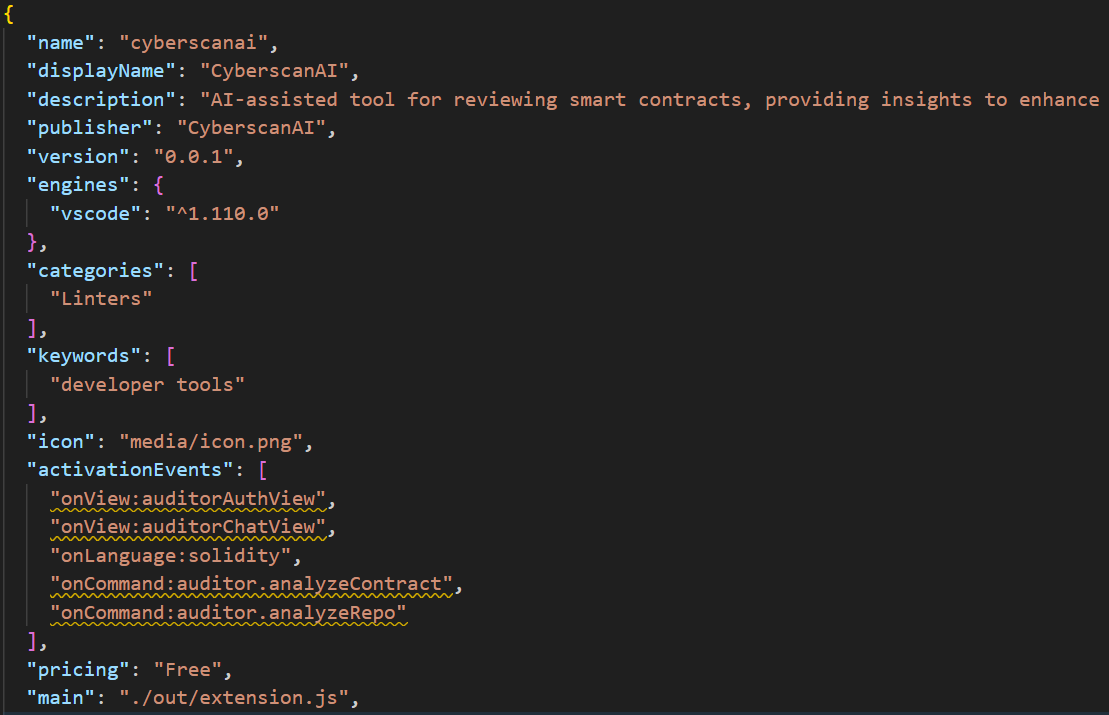Select the "CyberscanAI" displayName value

(x=274, y=71)
